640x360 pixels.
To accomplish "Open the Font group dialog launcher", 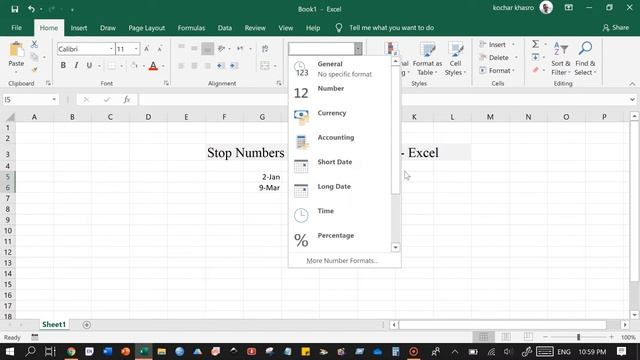I will [166, 83].
